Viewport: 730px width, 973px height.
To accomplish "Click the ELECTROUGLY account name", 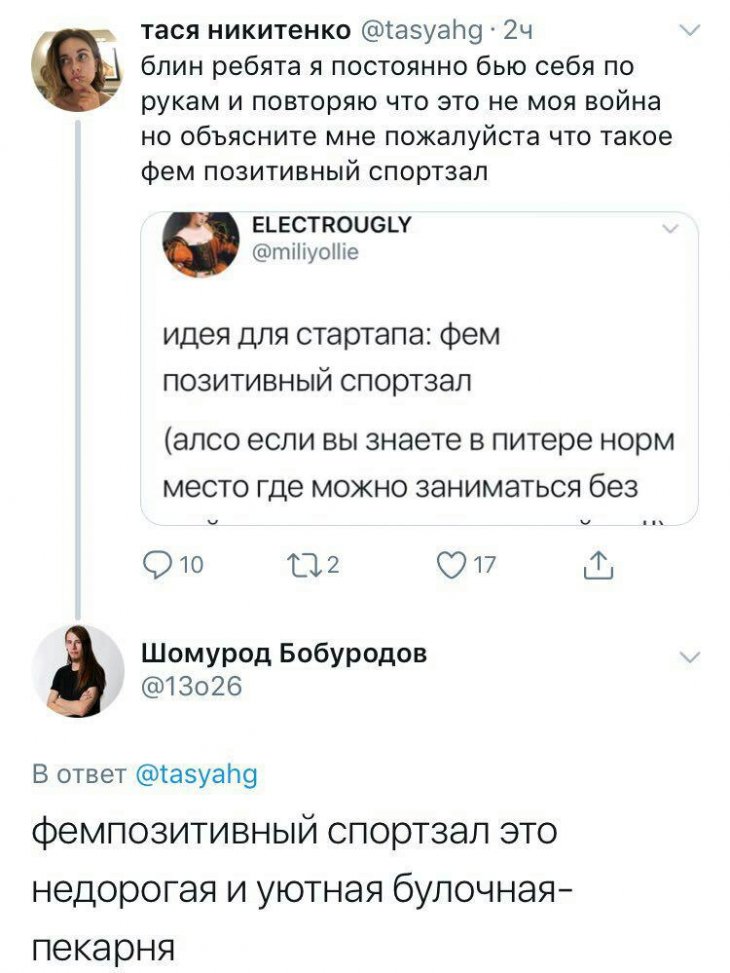I will tap(333, 226).
